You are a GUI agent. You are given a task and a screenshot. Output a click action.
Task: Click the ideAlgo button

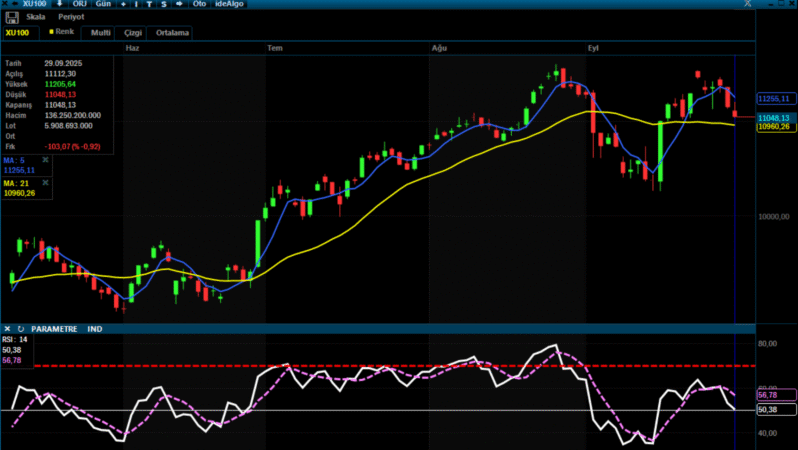[x=231, y=5]
